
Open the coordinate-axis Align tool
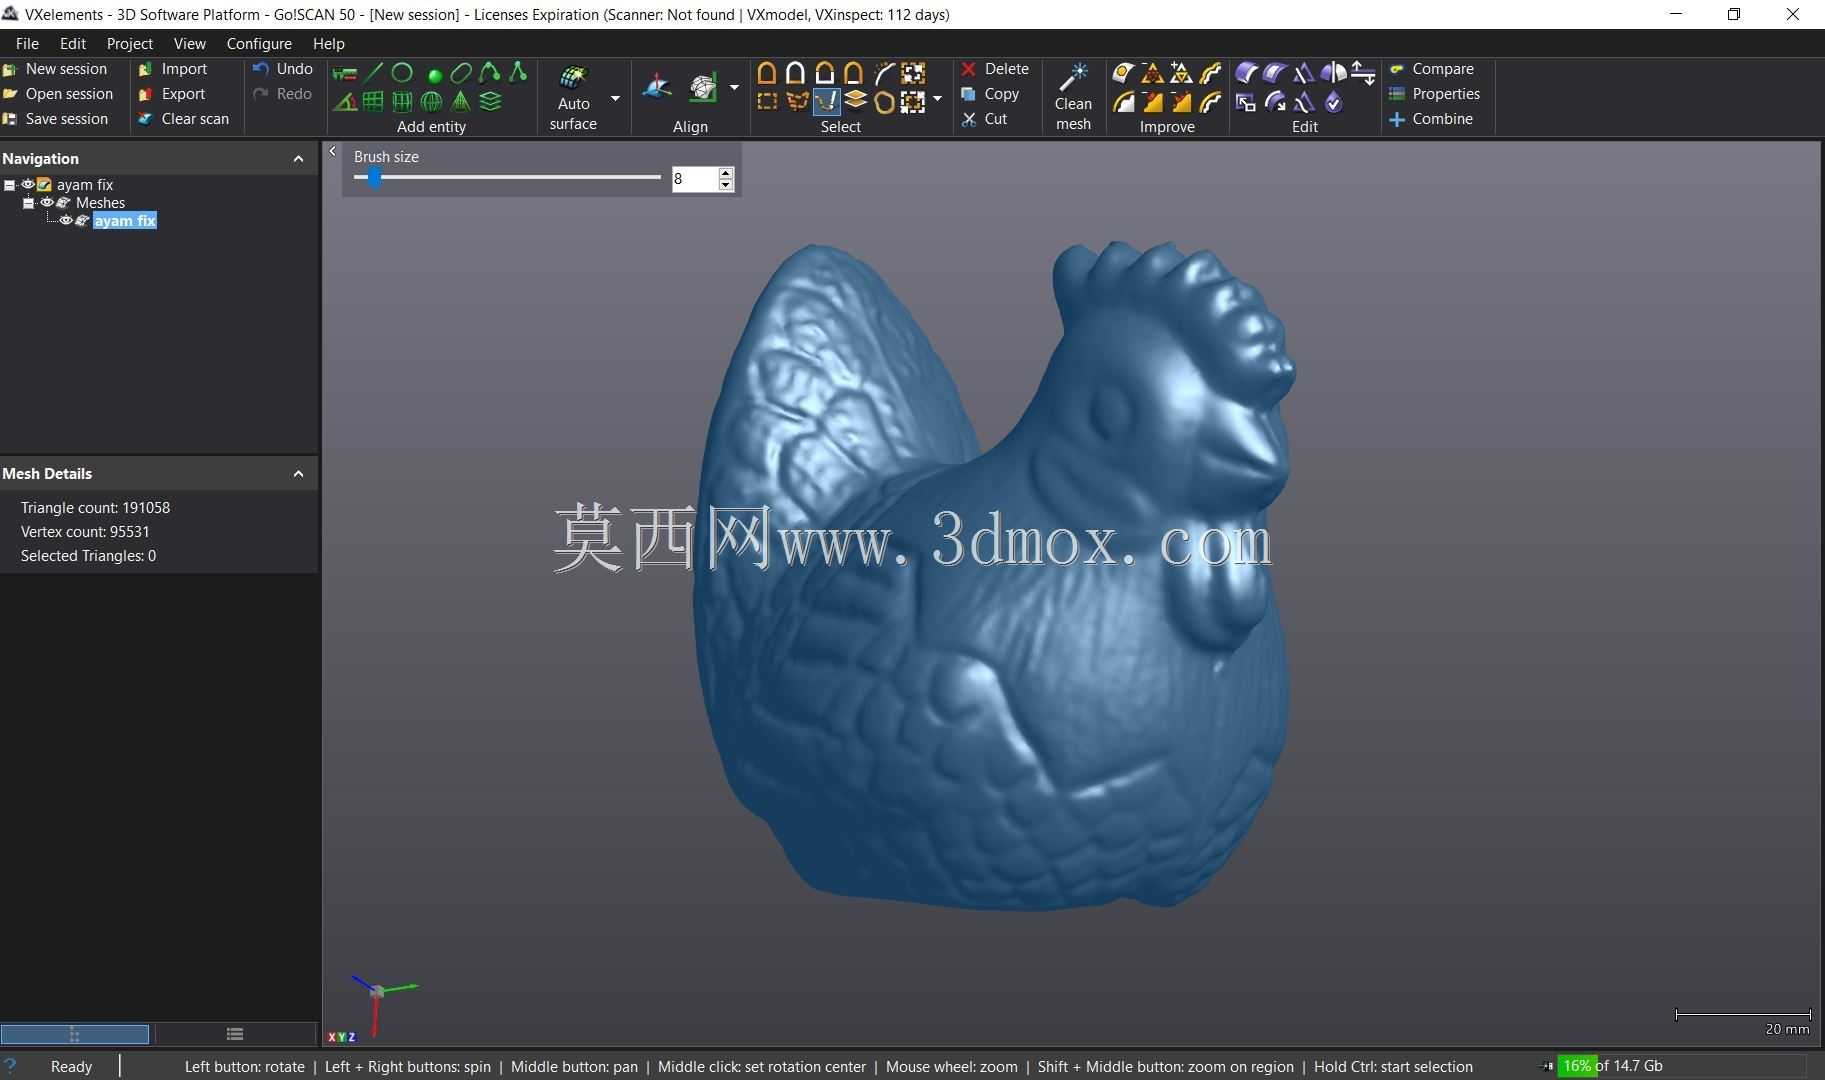click(657, 88)
